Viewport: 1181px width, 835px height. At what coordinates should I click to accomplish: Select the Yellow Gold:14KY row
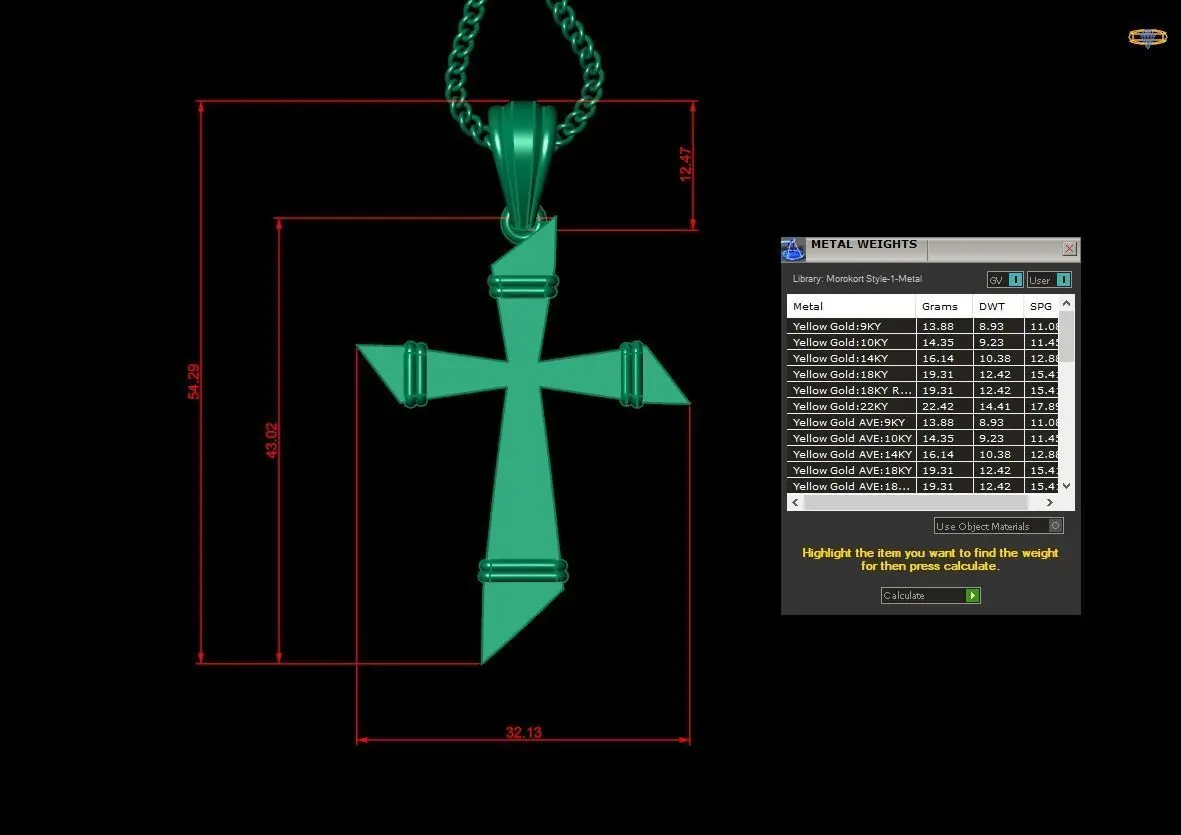click(x=923, y=358)
